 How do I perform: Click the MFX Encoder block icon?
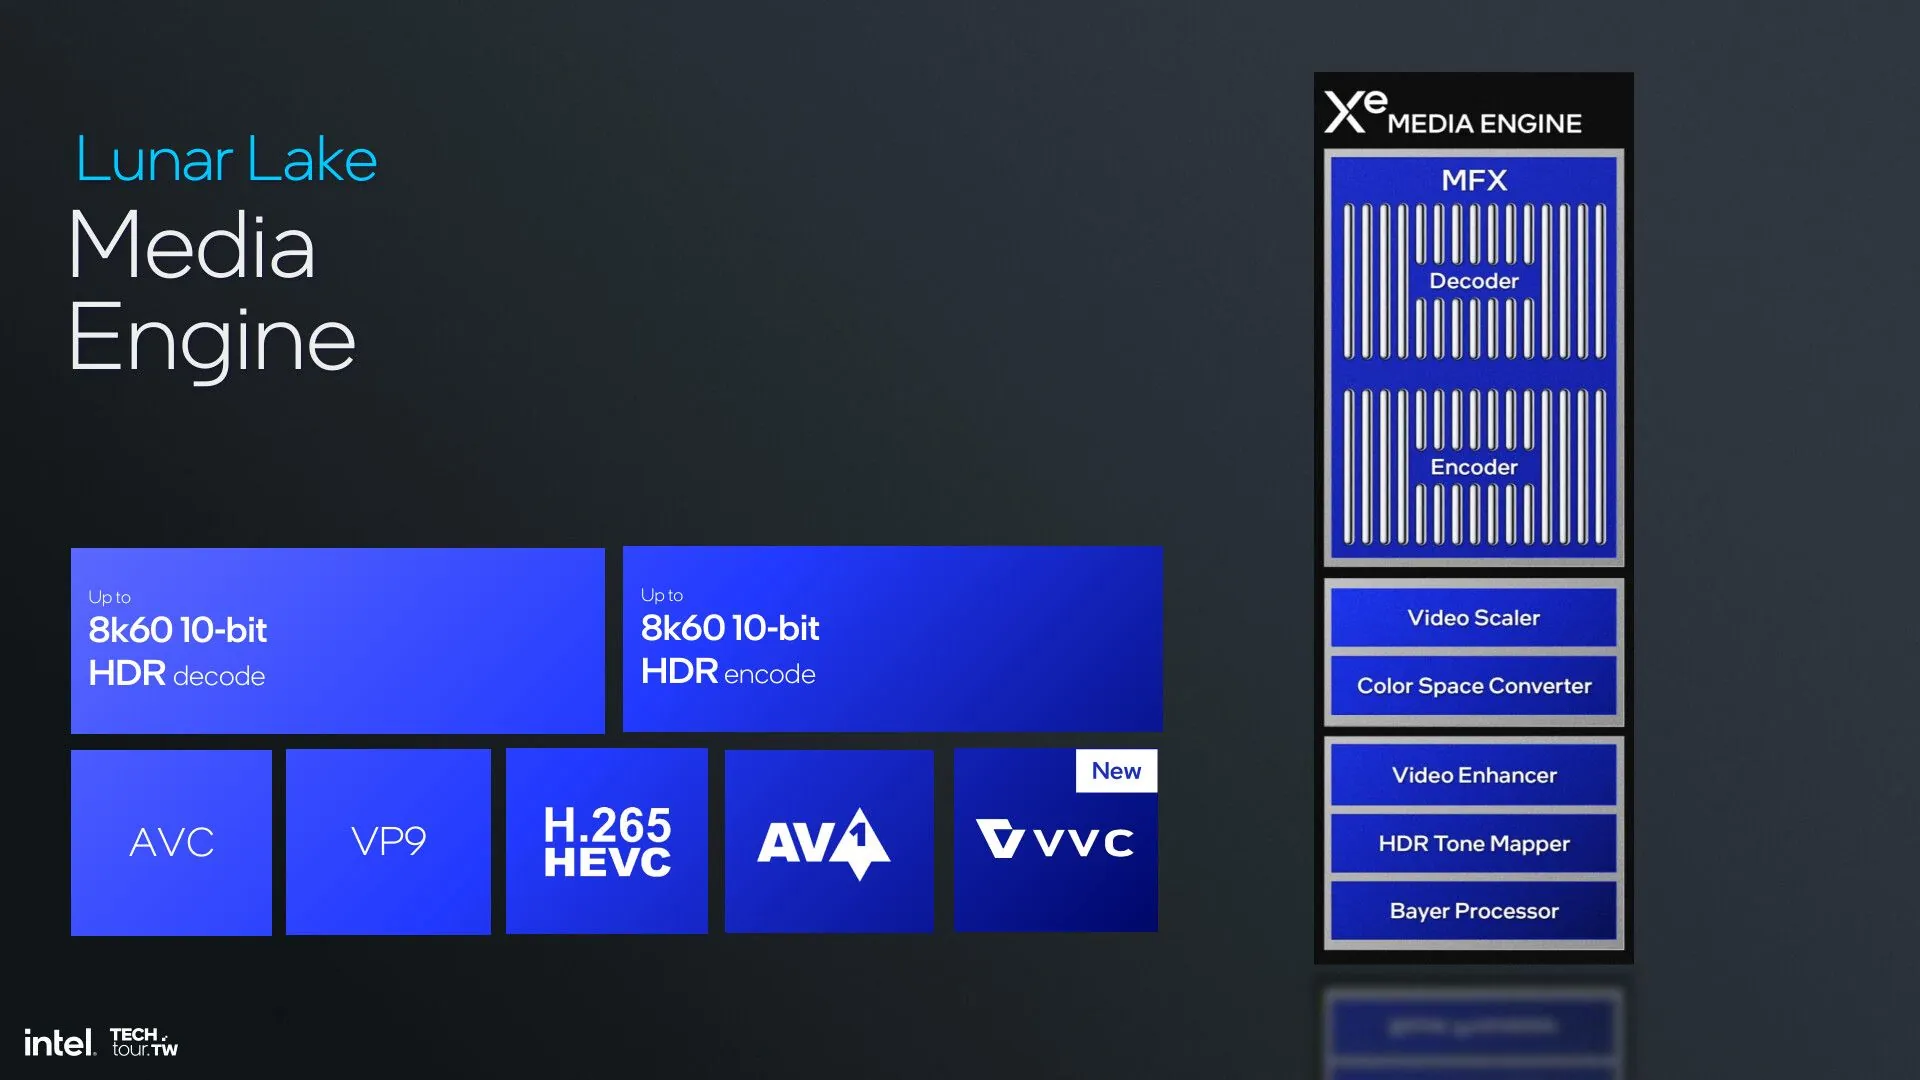[1473, 468]
